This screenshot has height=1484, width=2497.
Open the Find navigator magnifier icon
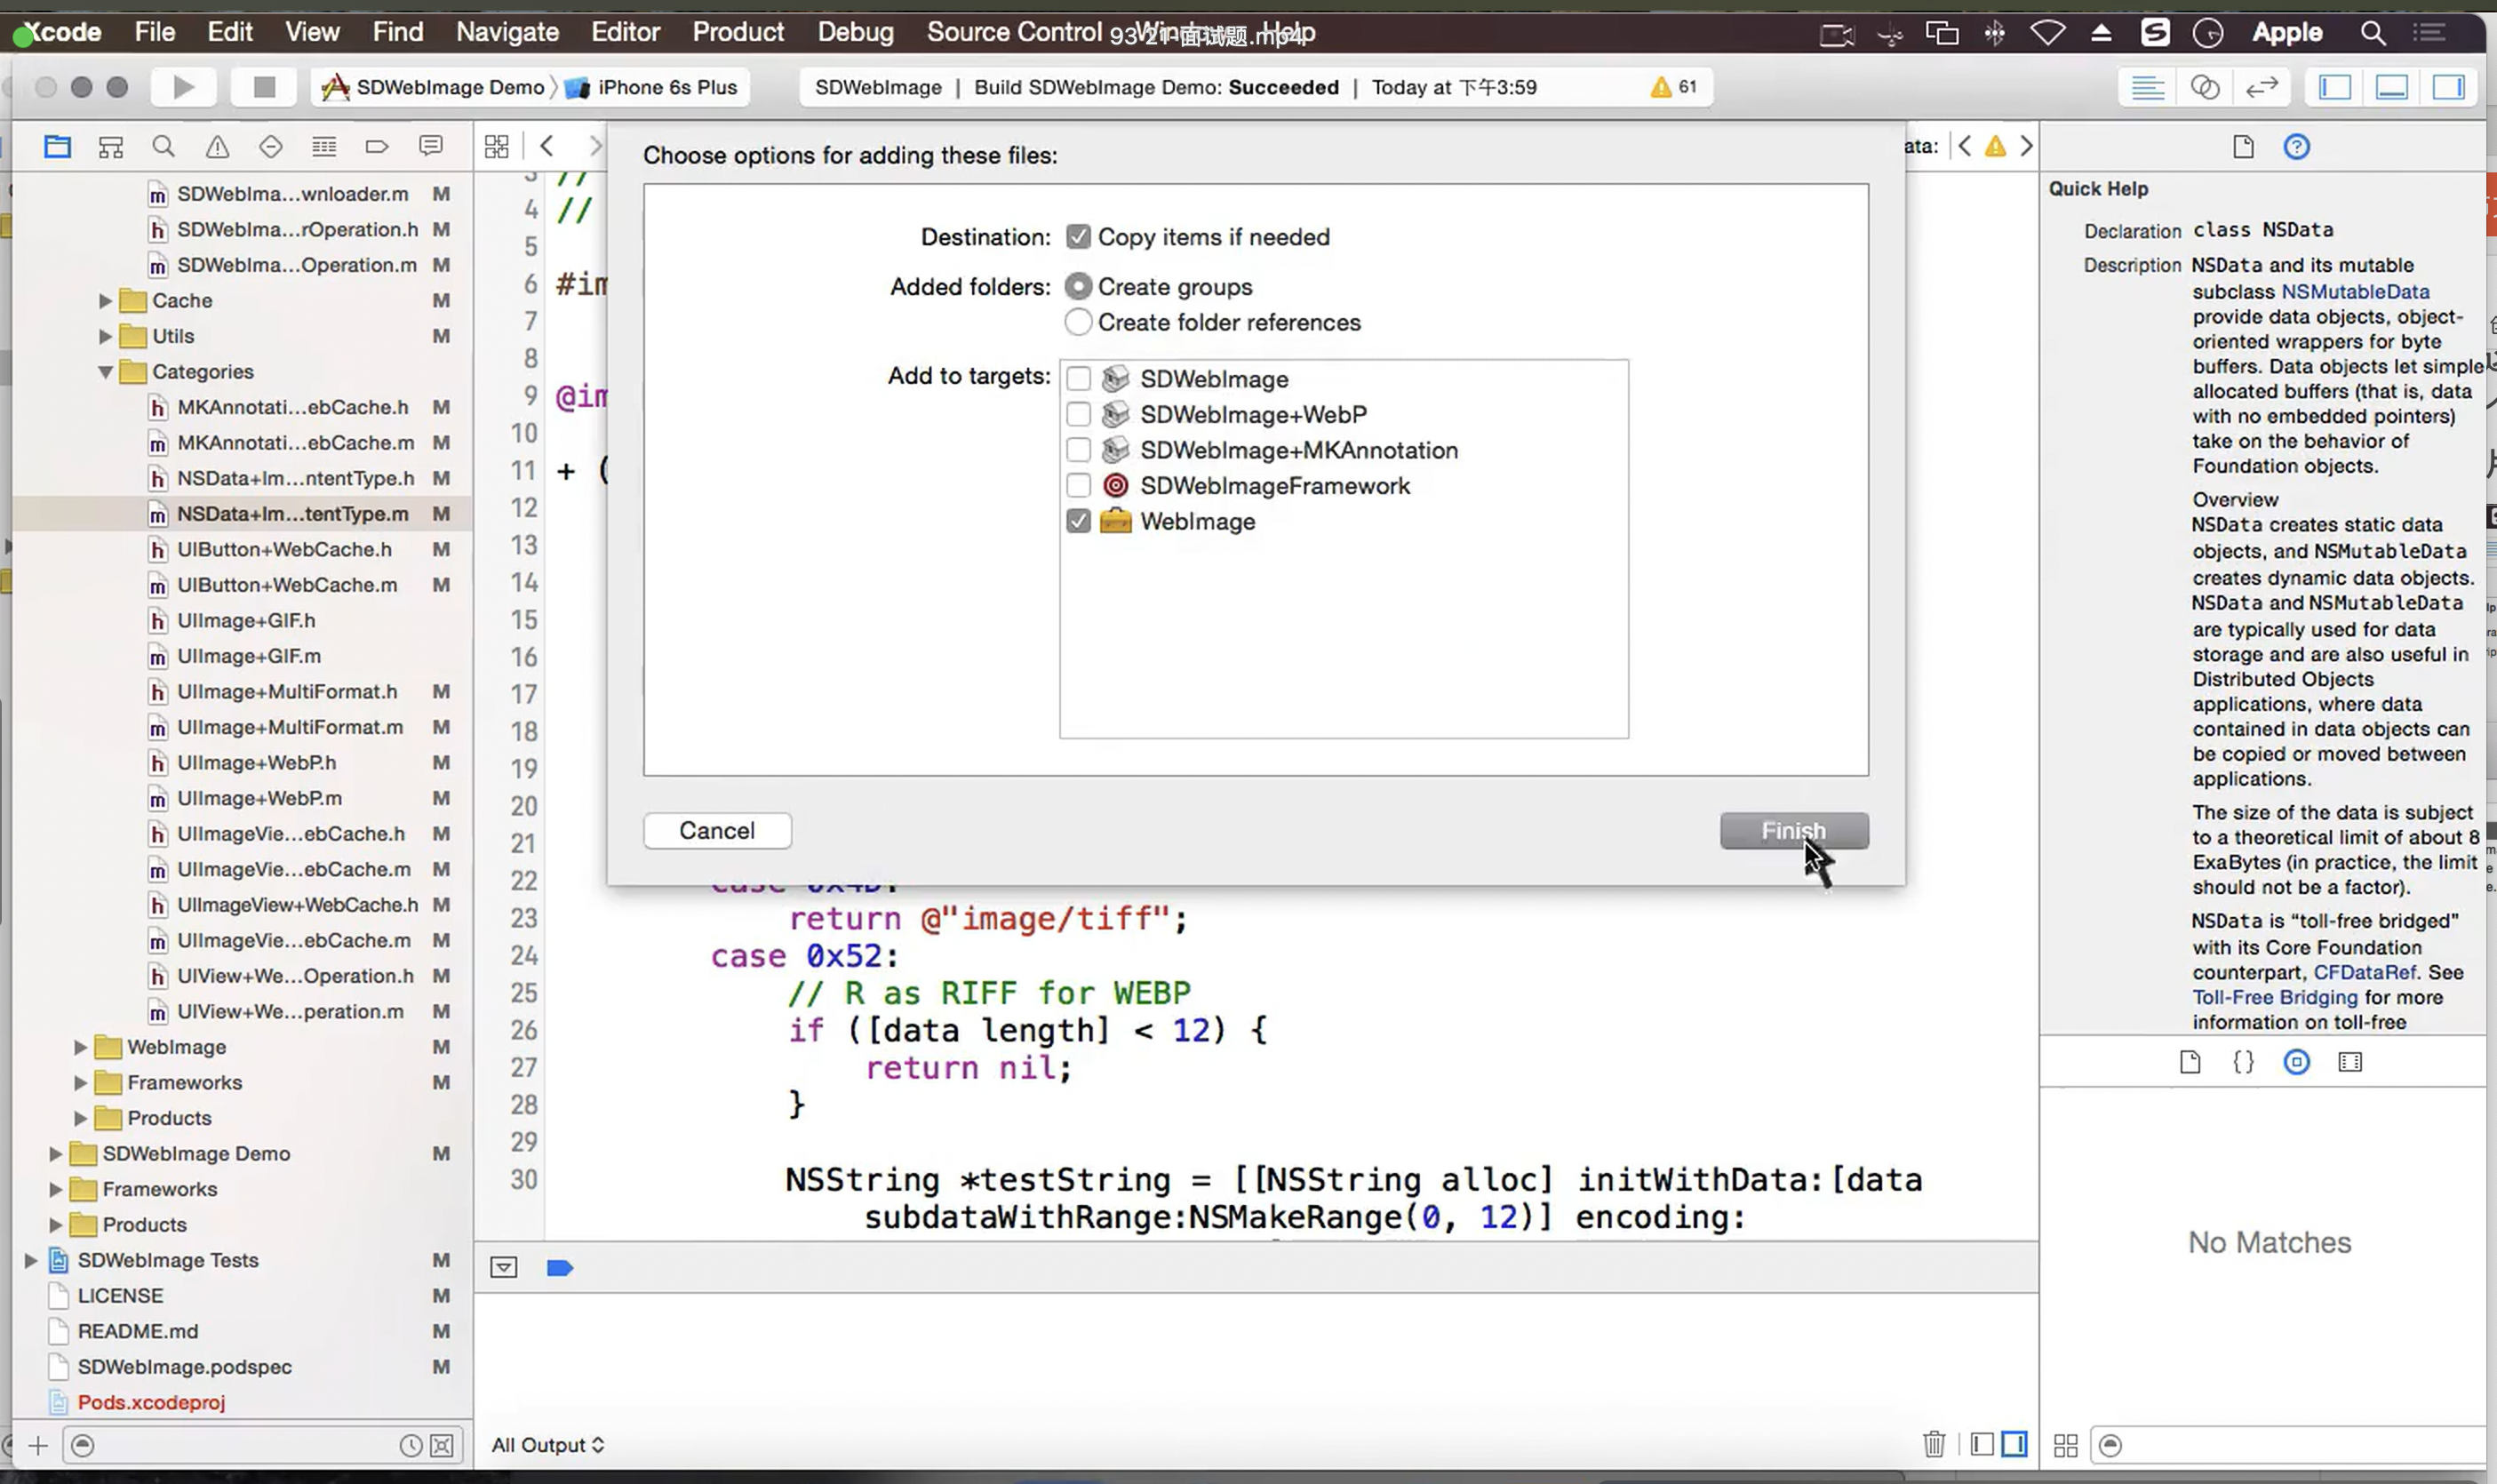tap(163, 147)
